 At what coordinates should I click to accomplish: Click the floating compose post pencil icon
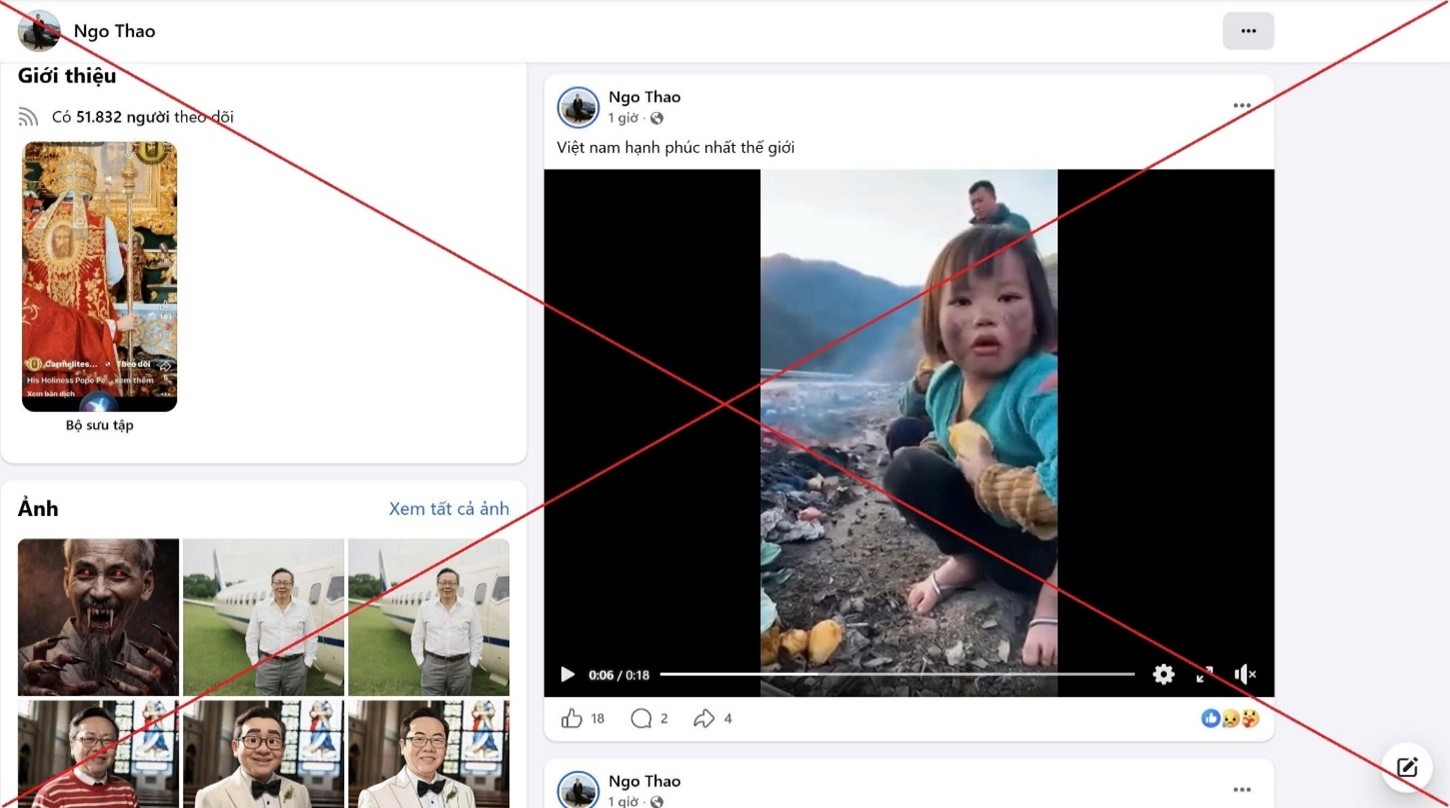(x=1408, y=766)
